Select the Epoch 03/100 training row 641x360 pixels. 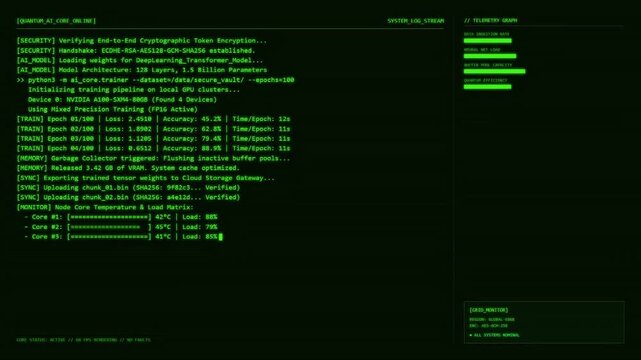coord(153,139)
